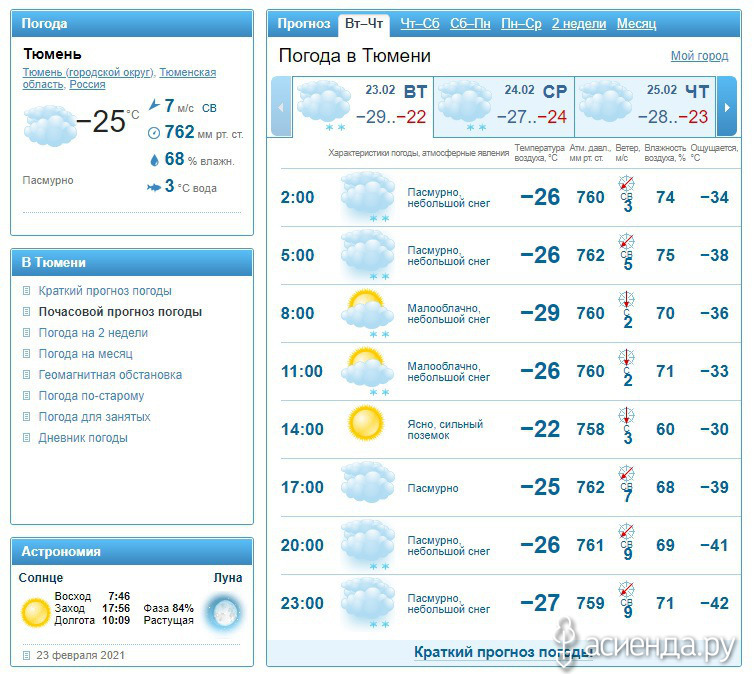Click the current weather cloud icon for Тюмень
754x674 pixels.
click(49, 126)
